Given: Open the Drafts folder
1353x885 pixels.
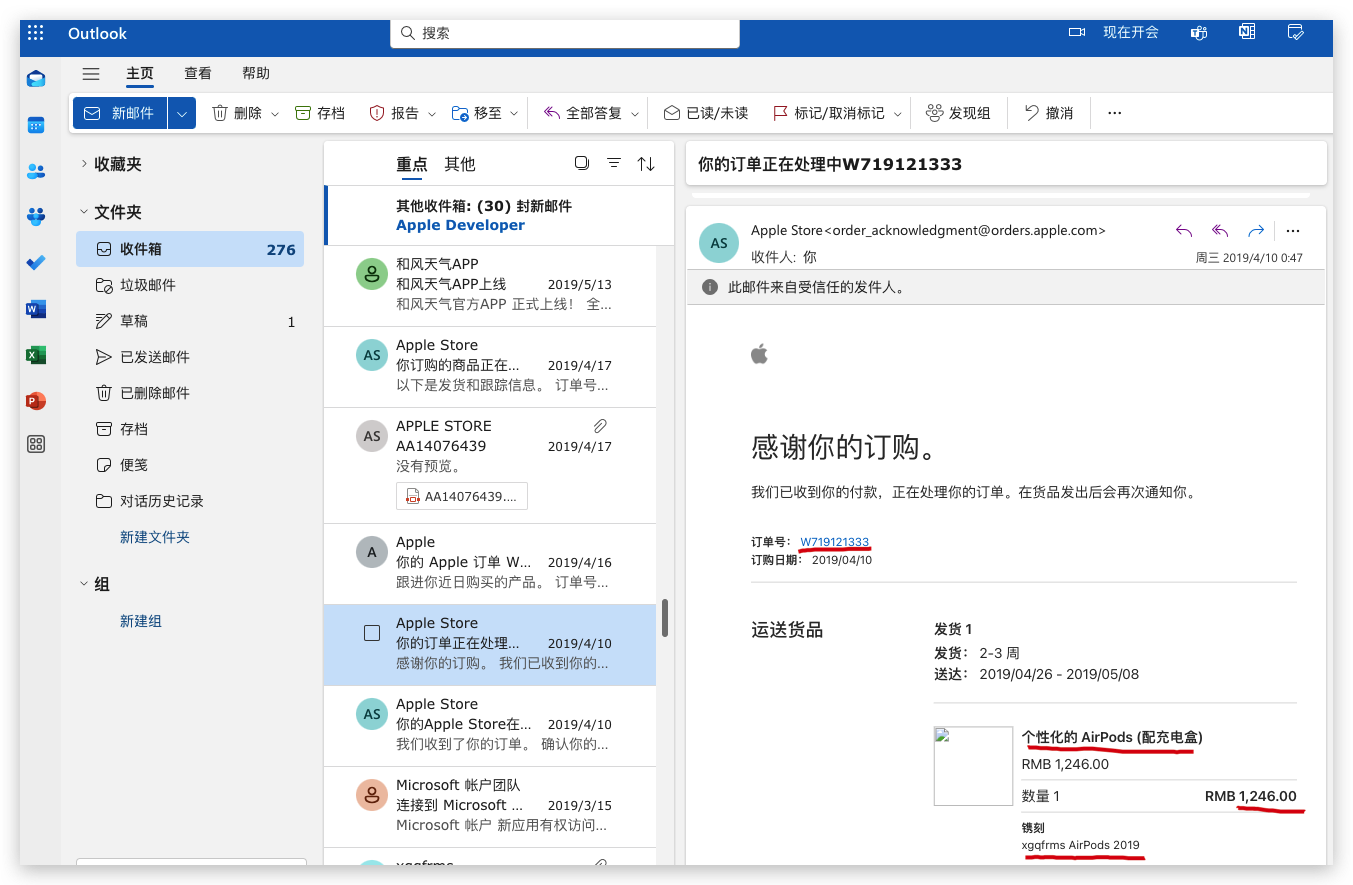Looking at the screenshot, I should click(x=190, y=321).
